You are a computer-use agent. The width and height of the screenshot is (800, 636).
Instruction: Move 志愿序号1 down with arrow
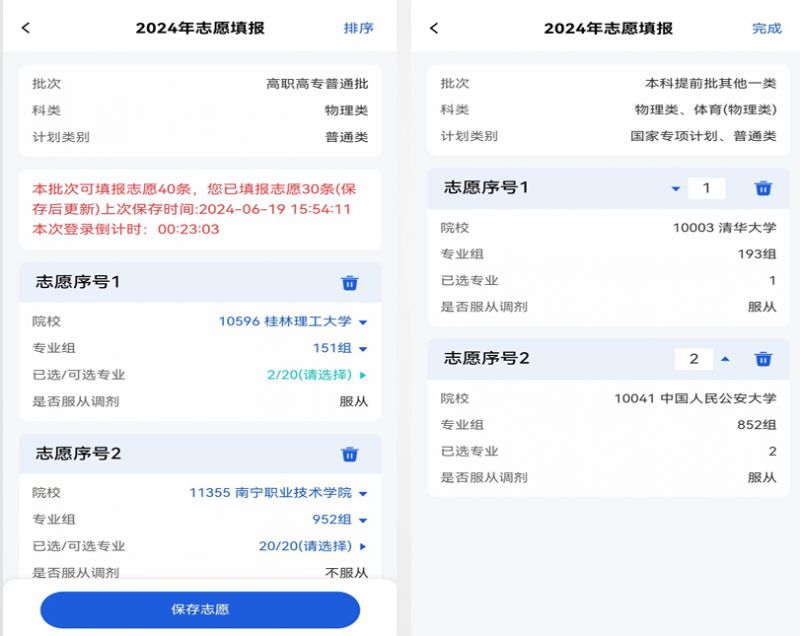[676, 189]
